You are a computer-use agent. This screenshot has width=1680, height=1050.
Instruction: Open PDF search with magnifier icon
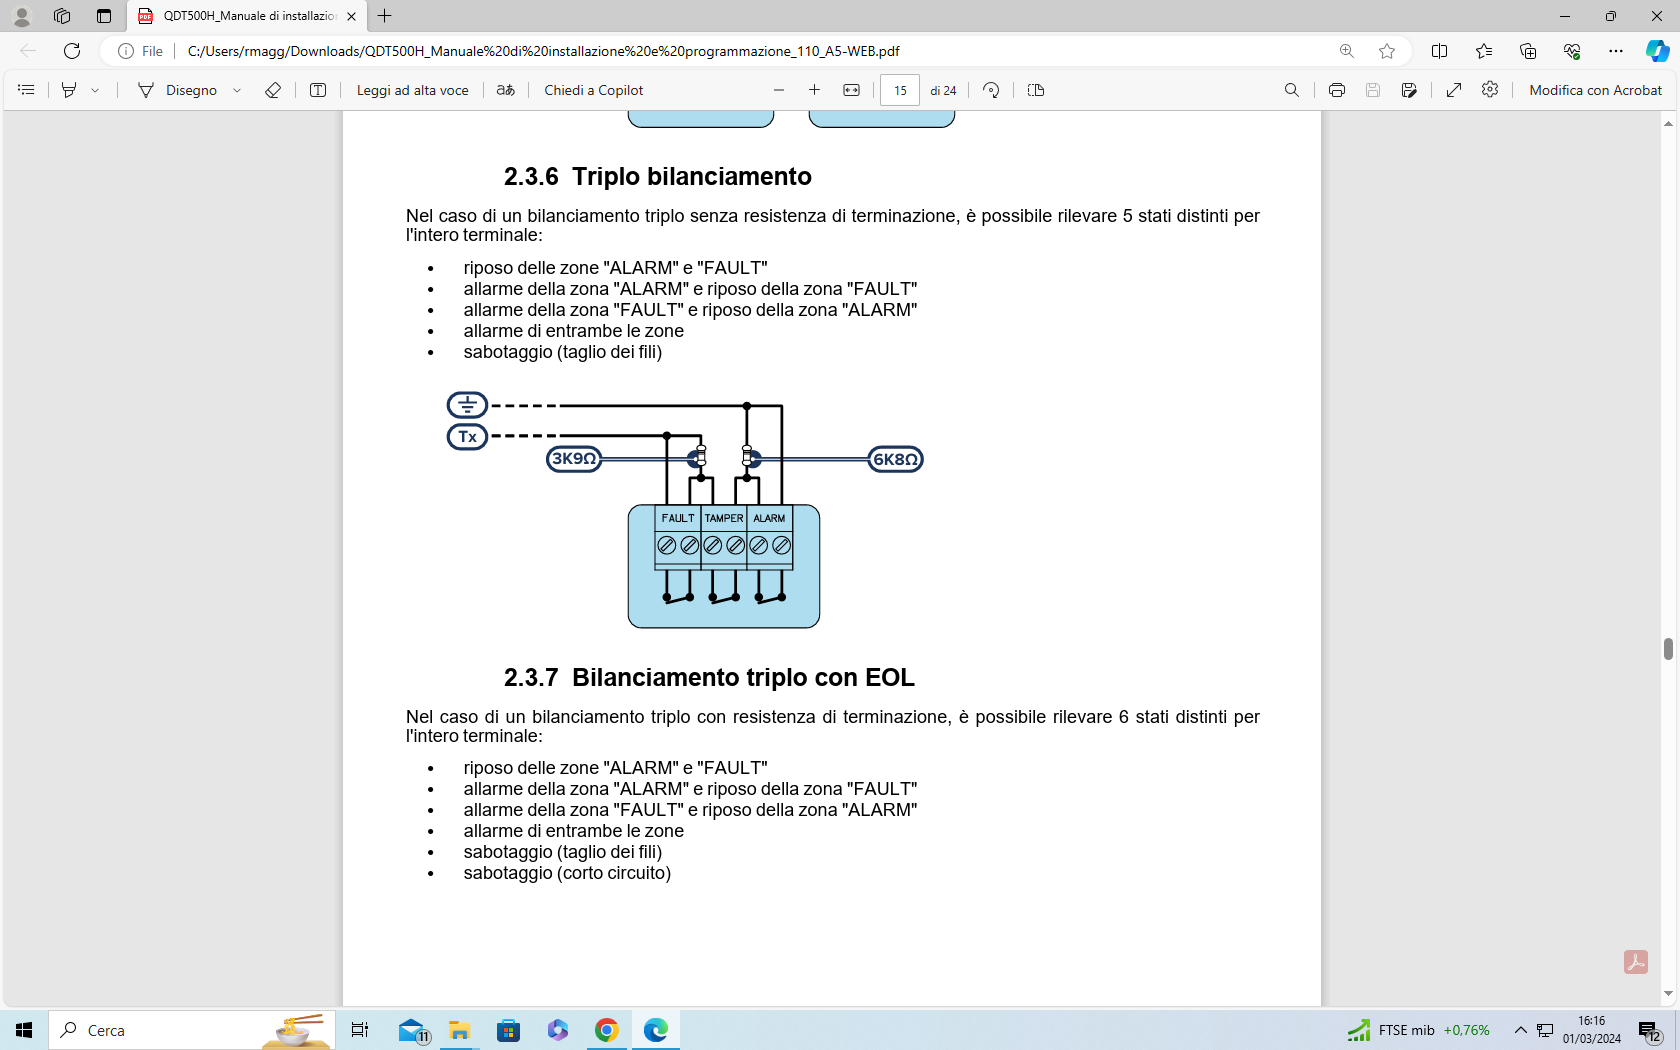[x=1292, y=90]
